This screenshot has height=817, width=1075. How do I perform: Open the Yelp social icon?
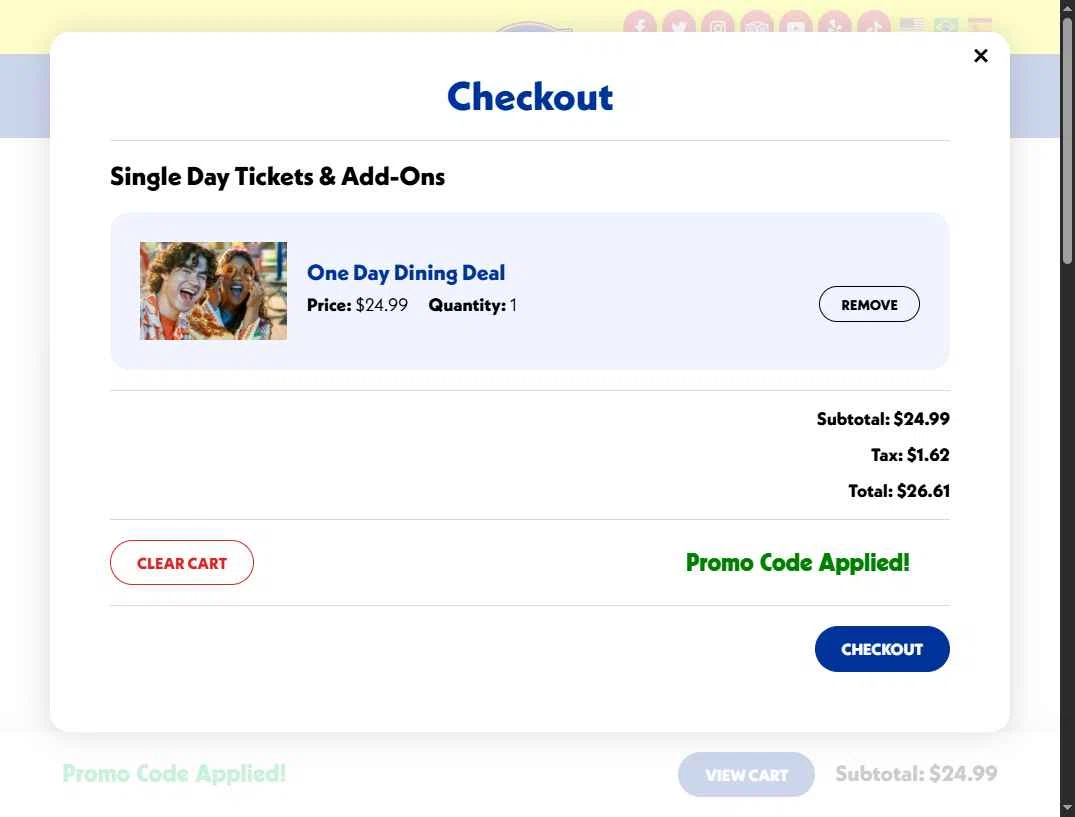(835, 26)
